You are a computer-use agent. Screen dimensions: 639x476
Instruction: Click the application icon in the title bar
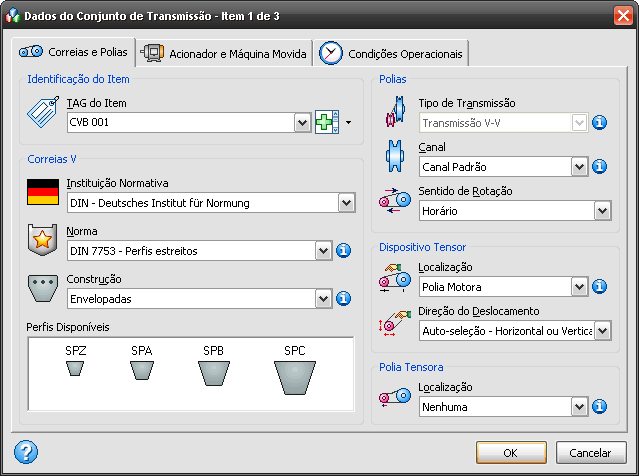pyautogui.click(x=13, y=16)
